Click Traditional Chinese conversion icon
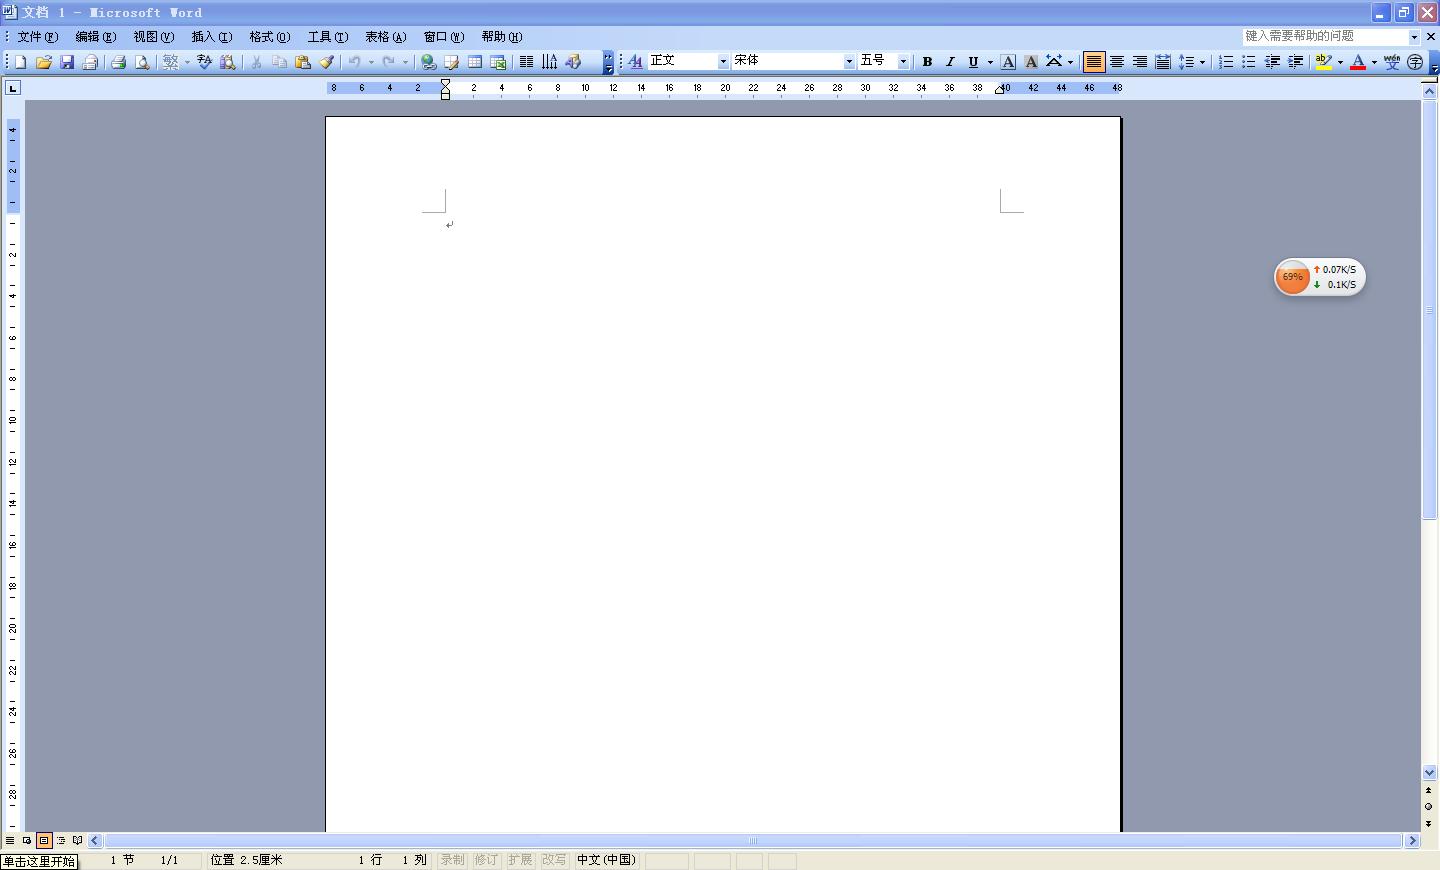The image size is (1440, 870). point(171,62)
